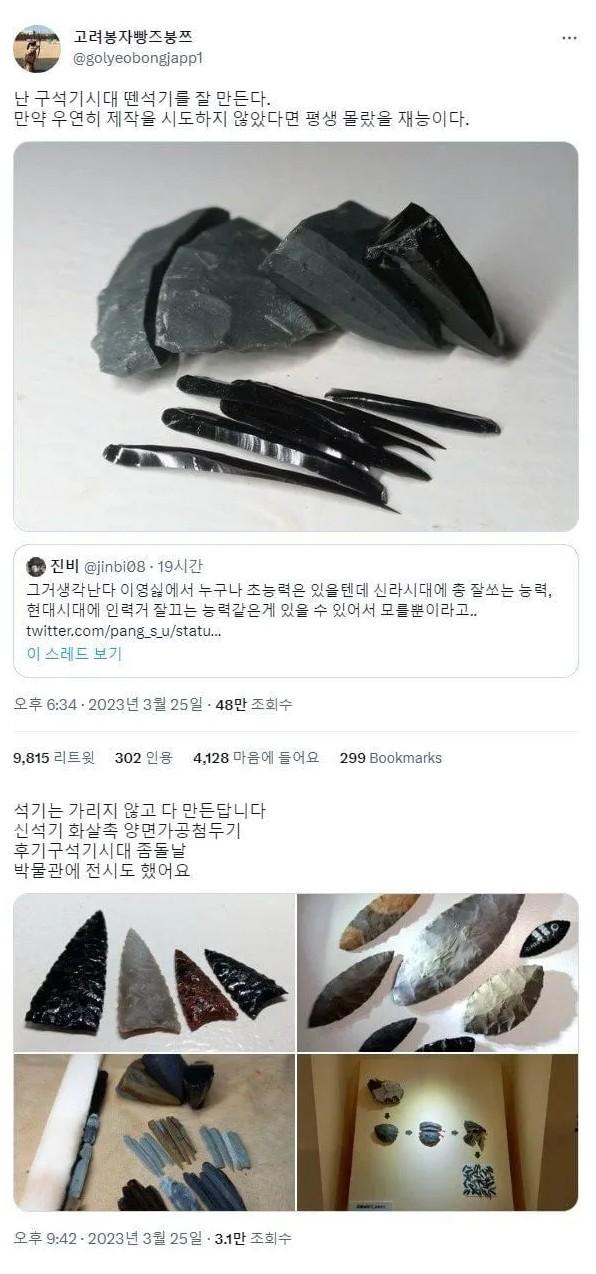Screen dimensions: 596x1274
Task: Click the twitter.com/pang_s_u status link
Action: pos(122,632)
